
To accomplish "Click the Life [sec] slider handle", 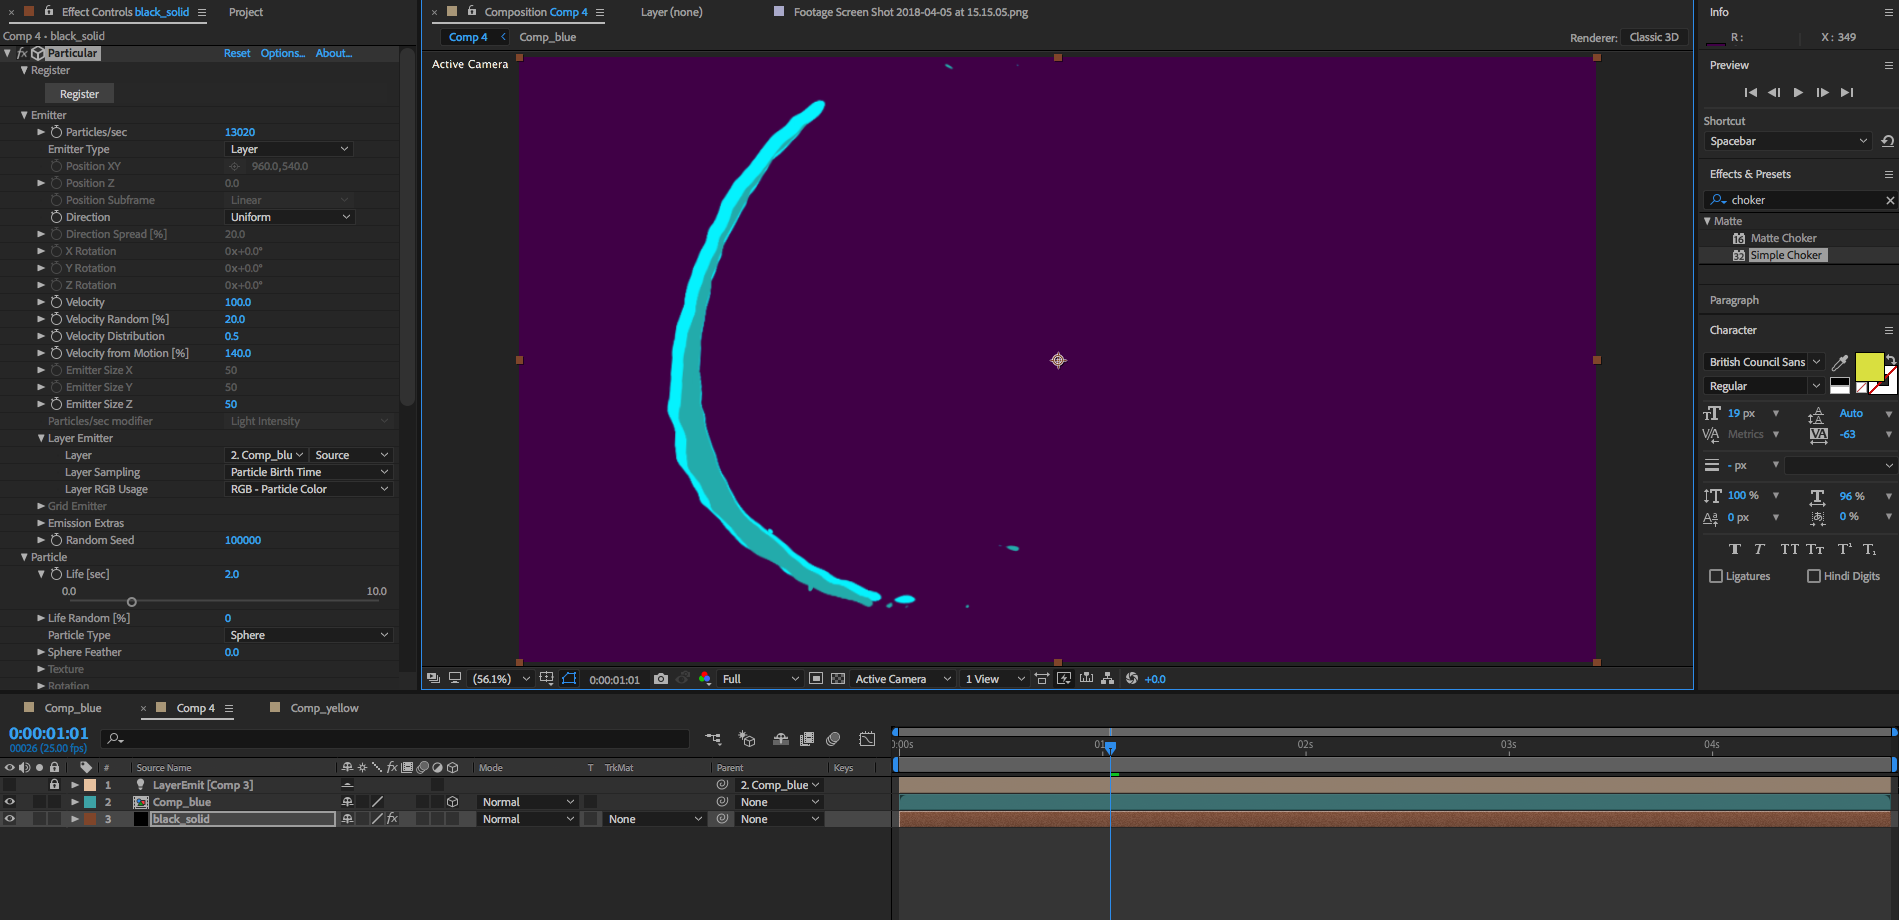I will 131,602.
